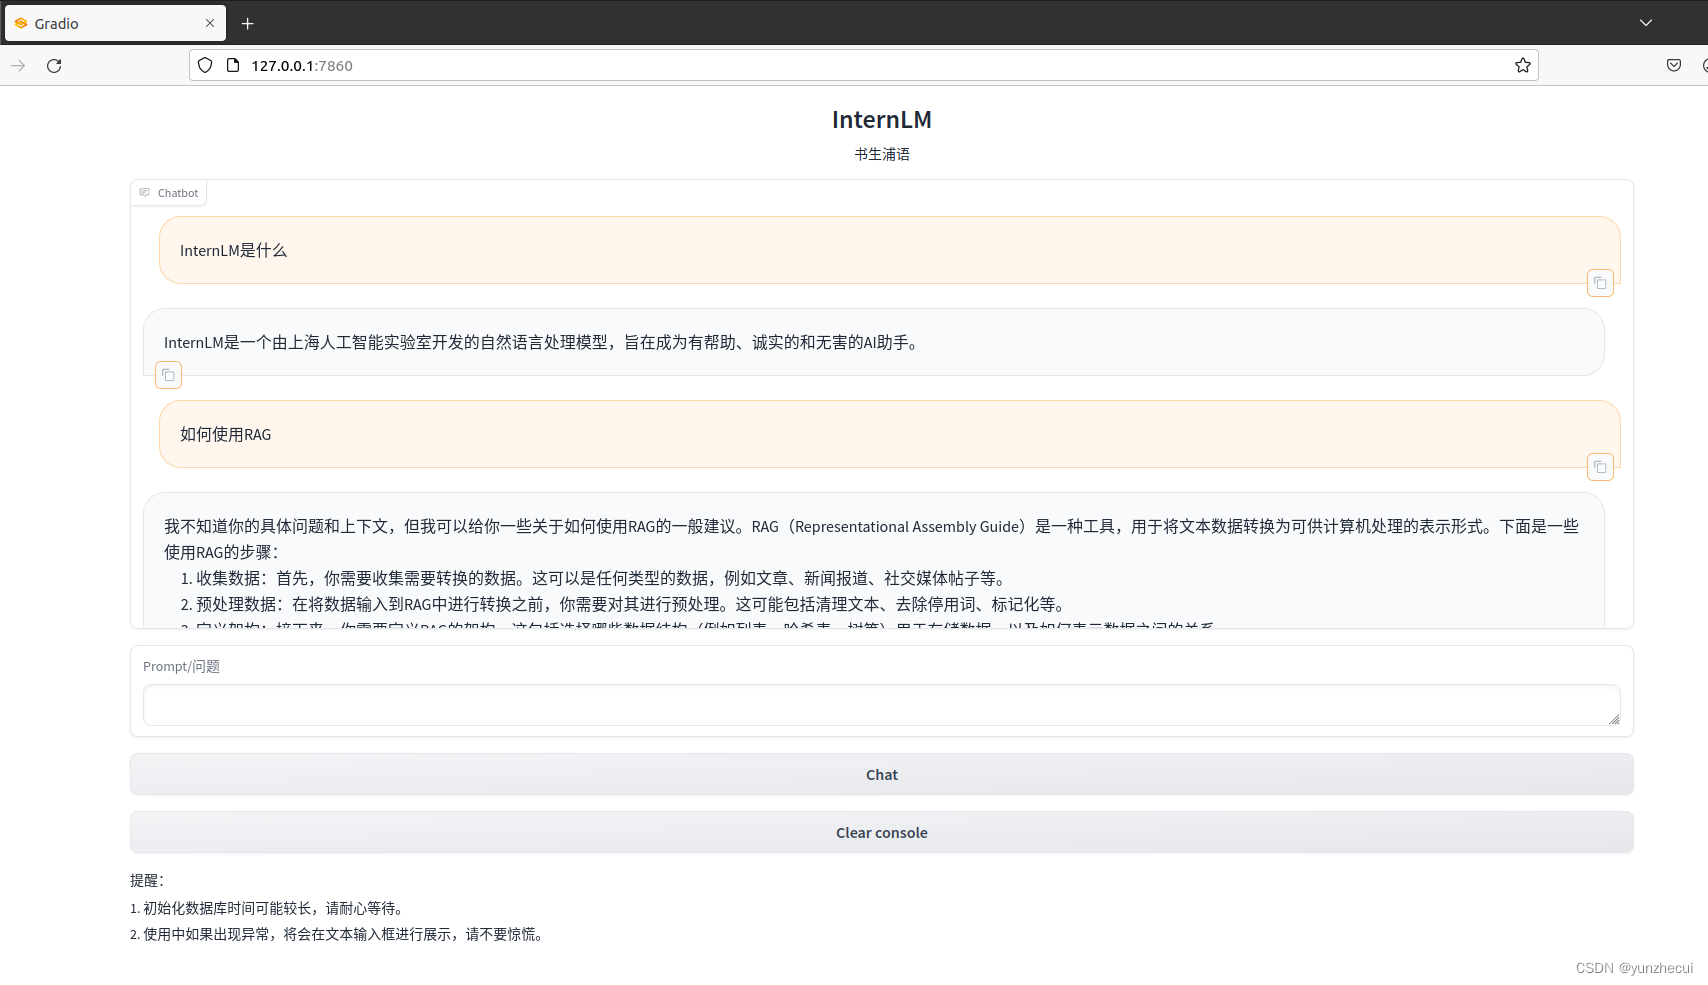The image size is (1708, 985).
Task: Reload the page with the refresh icon
Action: pos(54,66)
